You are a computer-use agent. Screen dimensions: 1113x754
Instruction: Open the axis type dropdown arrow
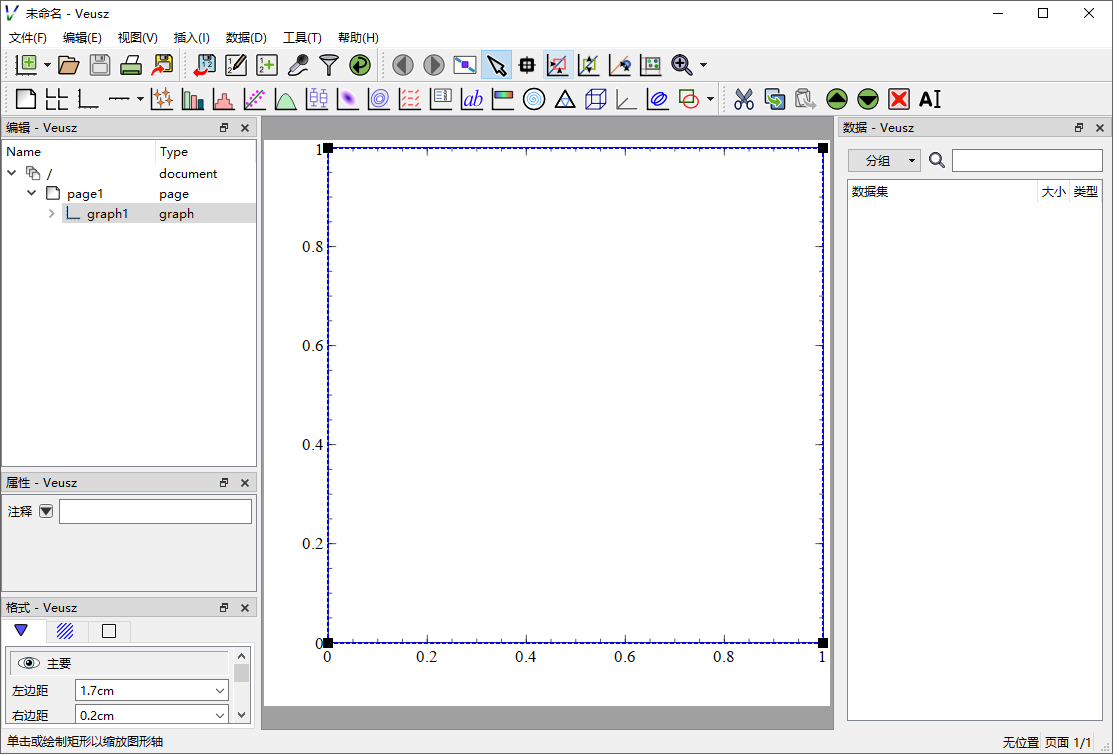coord(140,99)
